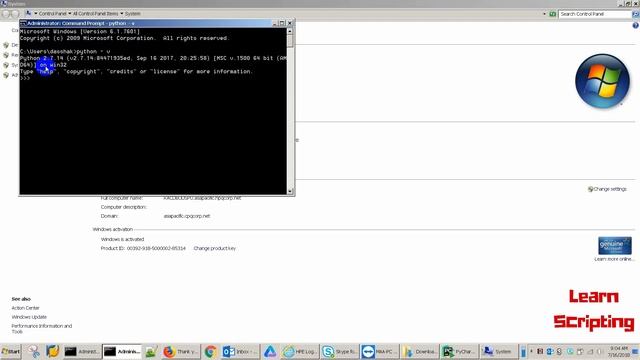This screenshot has height=360, width=640.
Task: Focus the 'Search Control Panel' box
Action: [x=595, y=14]
